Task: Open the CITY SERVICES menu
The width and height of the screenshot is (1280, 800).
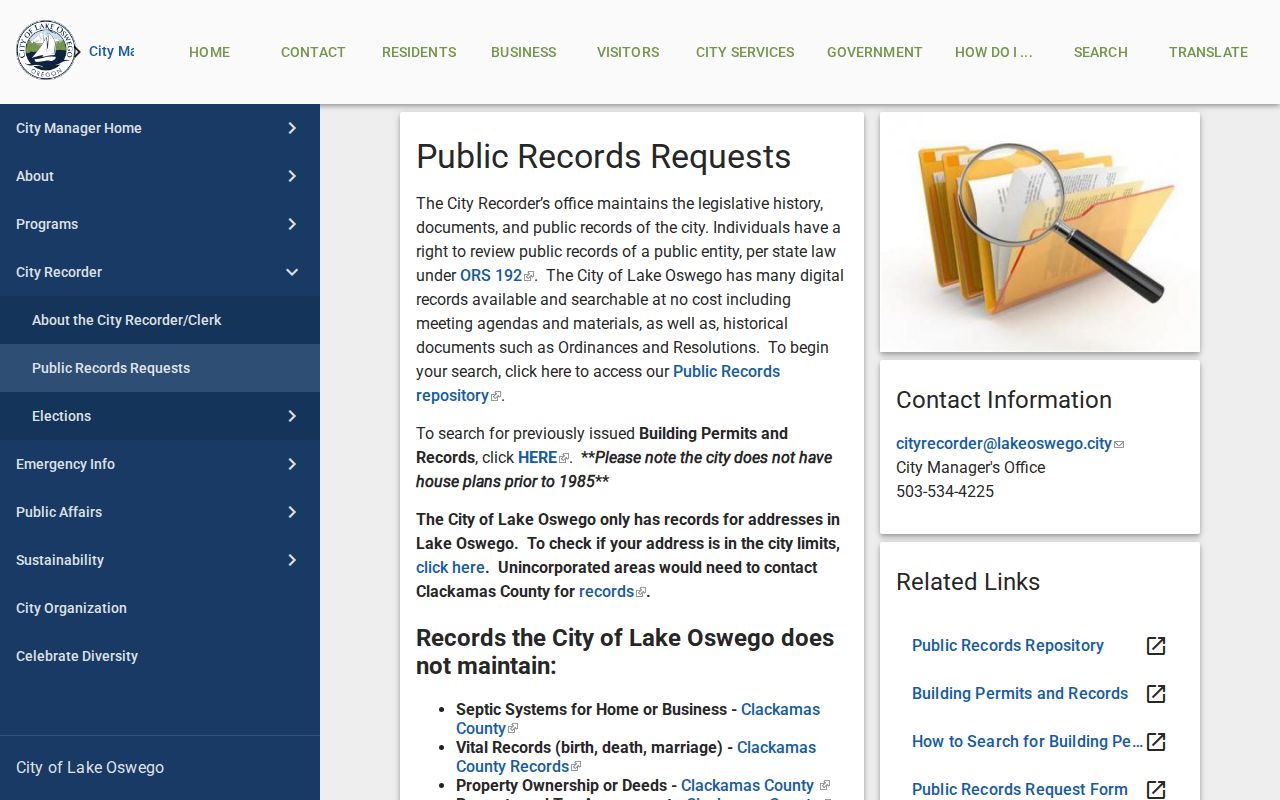Action: tap(745, 52)
